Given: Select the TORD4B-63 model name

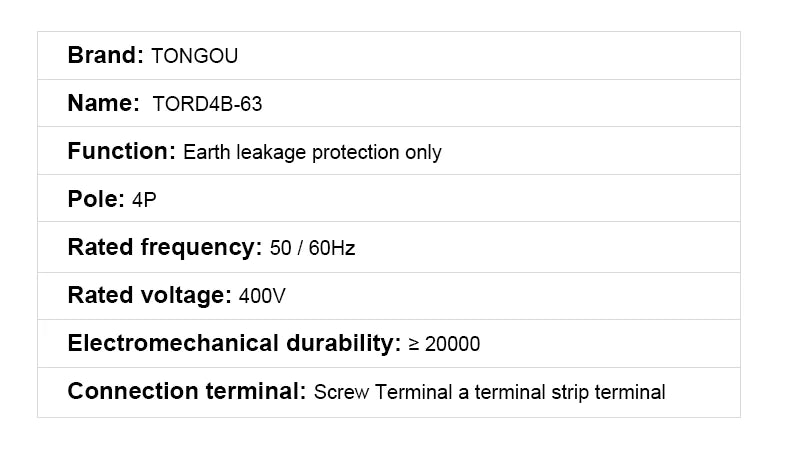Looking at the screenshot, I should pos(207,105).
